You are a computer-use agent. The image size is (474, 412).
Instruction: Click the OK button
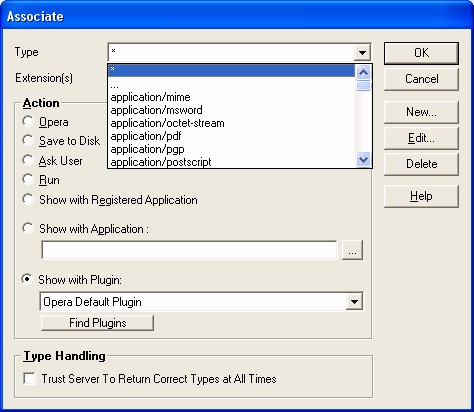pos(421,53)
